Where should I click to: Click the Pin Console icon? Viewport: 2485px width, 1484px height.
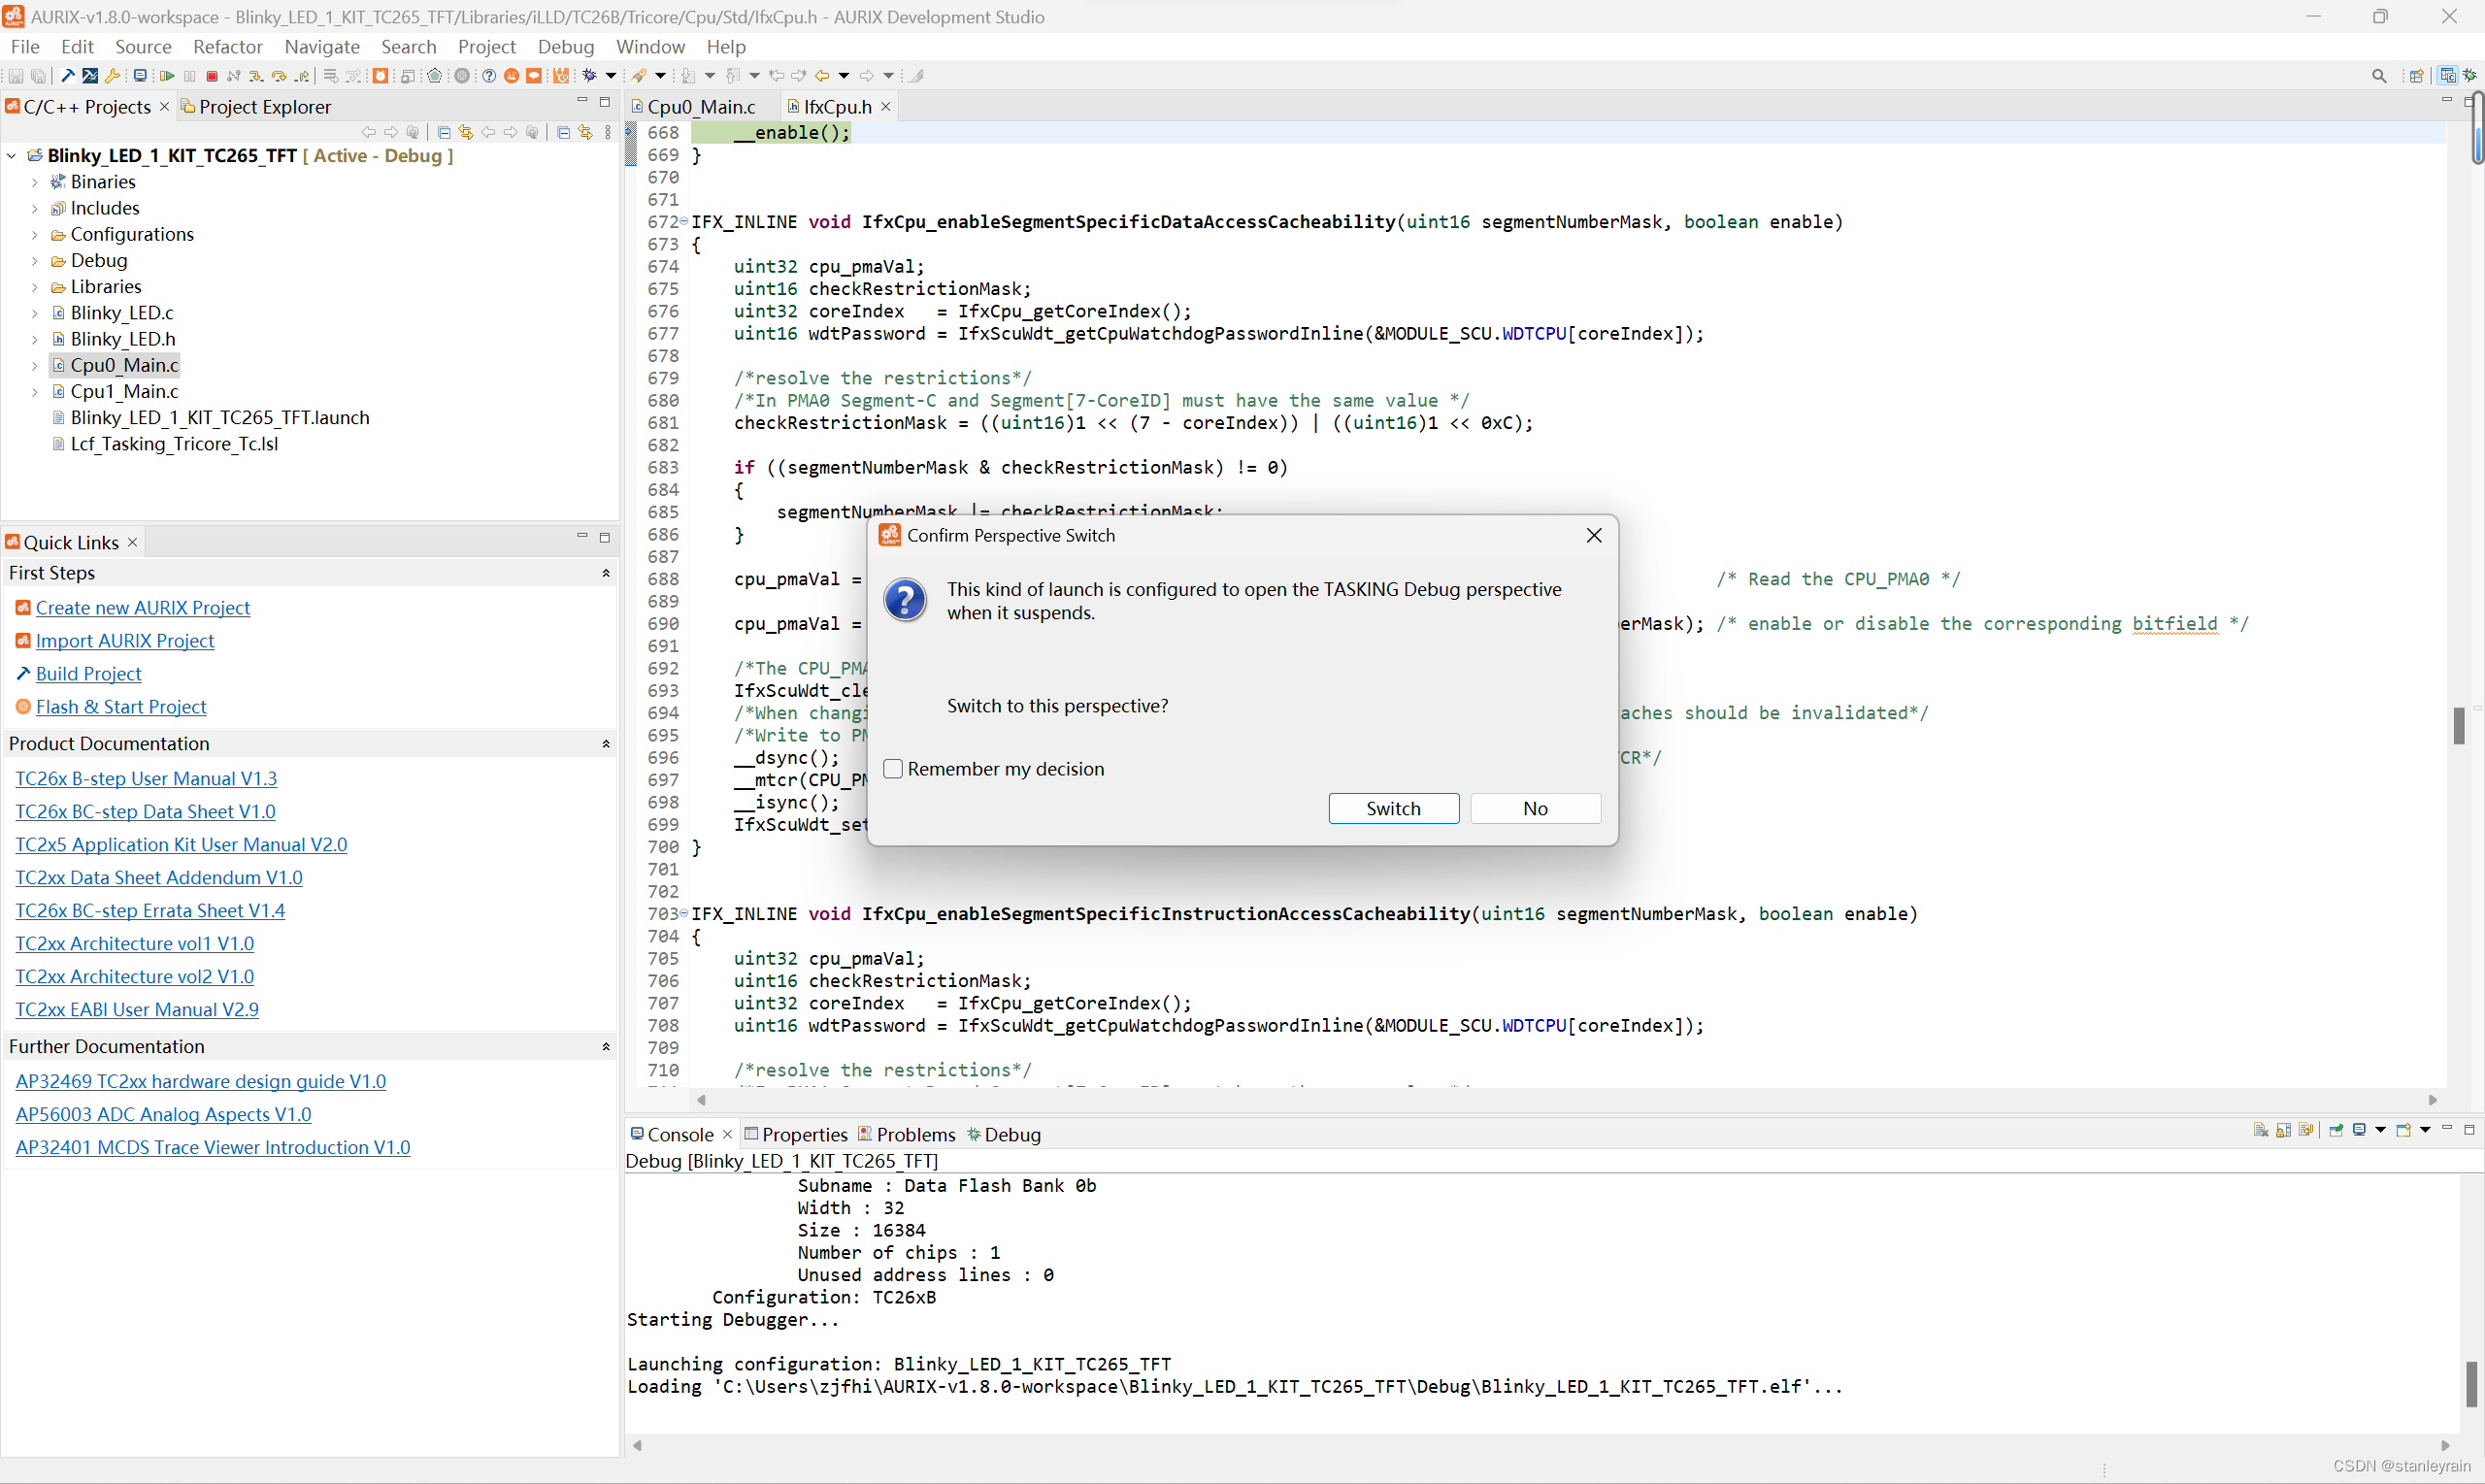[2336, 1130]
